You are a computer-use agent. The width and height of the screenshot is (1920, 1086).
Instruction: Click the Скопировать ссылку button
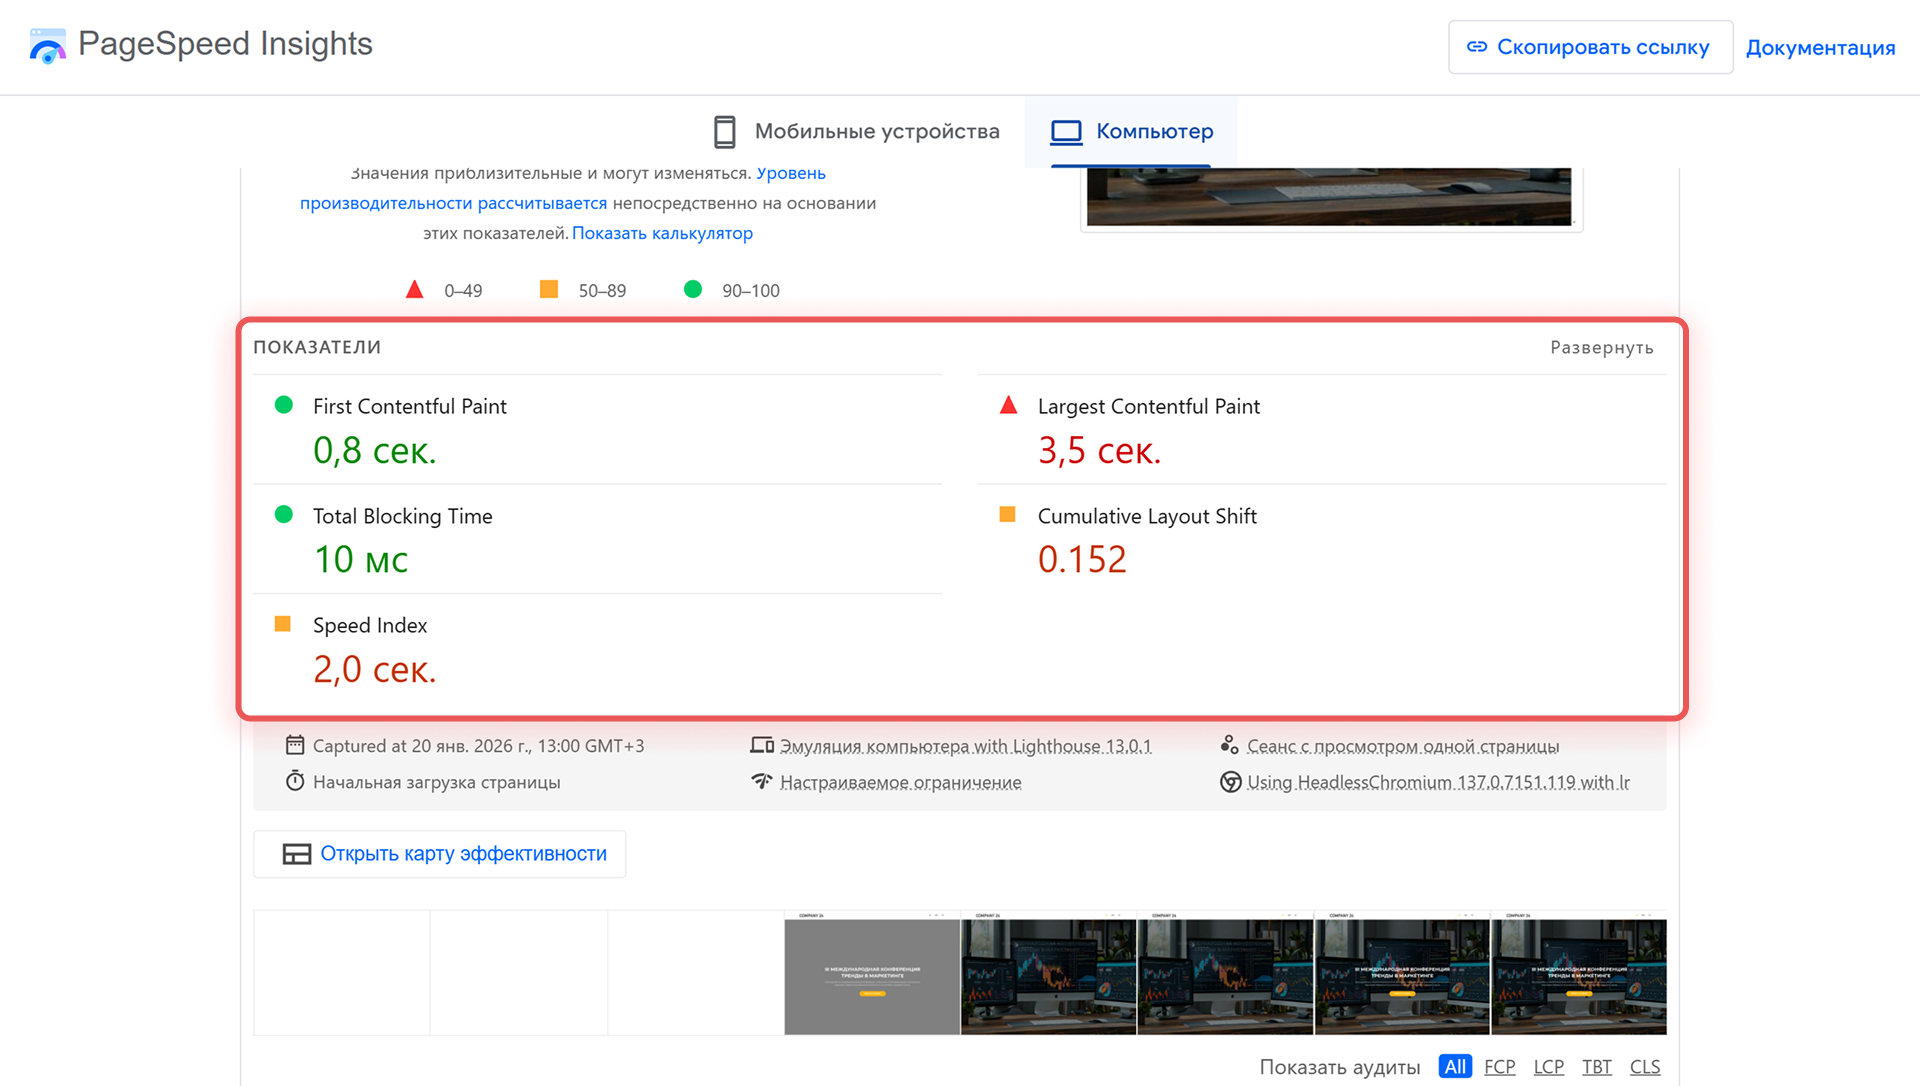[x=1590, y=47]
